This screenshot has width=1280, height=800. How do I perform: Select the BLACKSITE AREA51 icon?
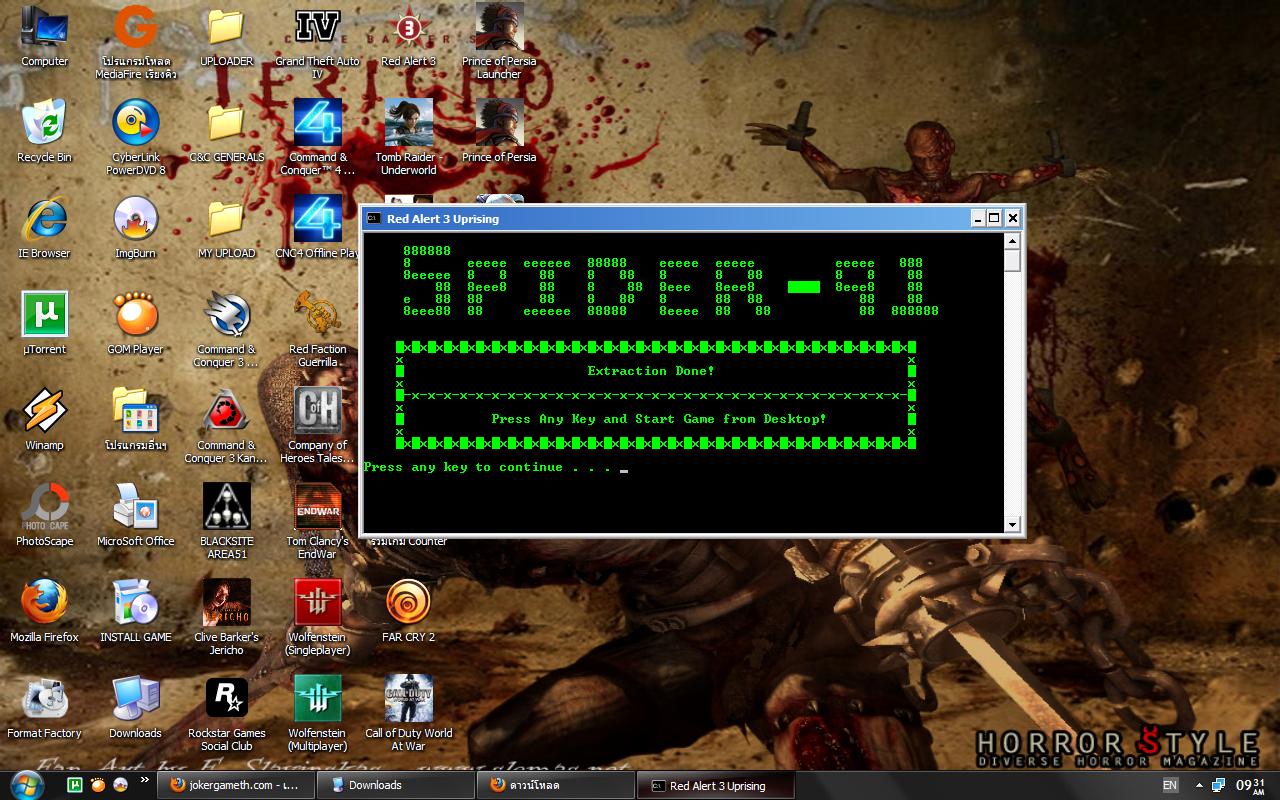pyautogui.click(x=227, y=521)
